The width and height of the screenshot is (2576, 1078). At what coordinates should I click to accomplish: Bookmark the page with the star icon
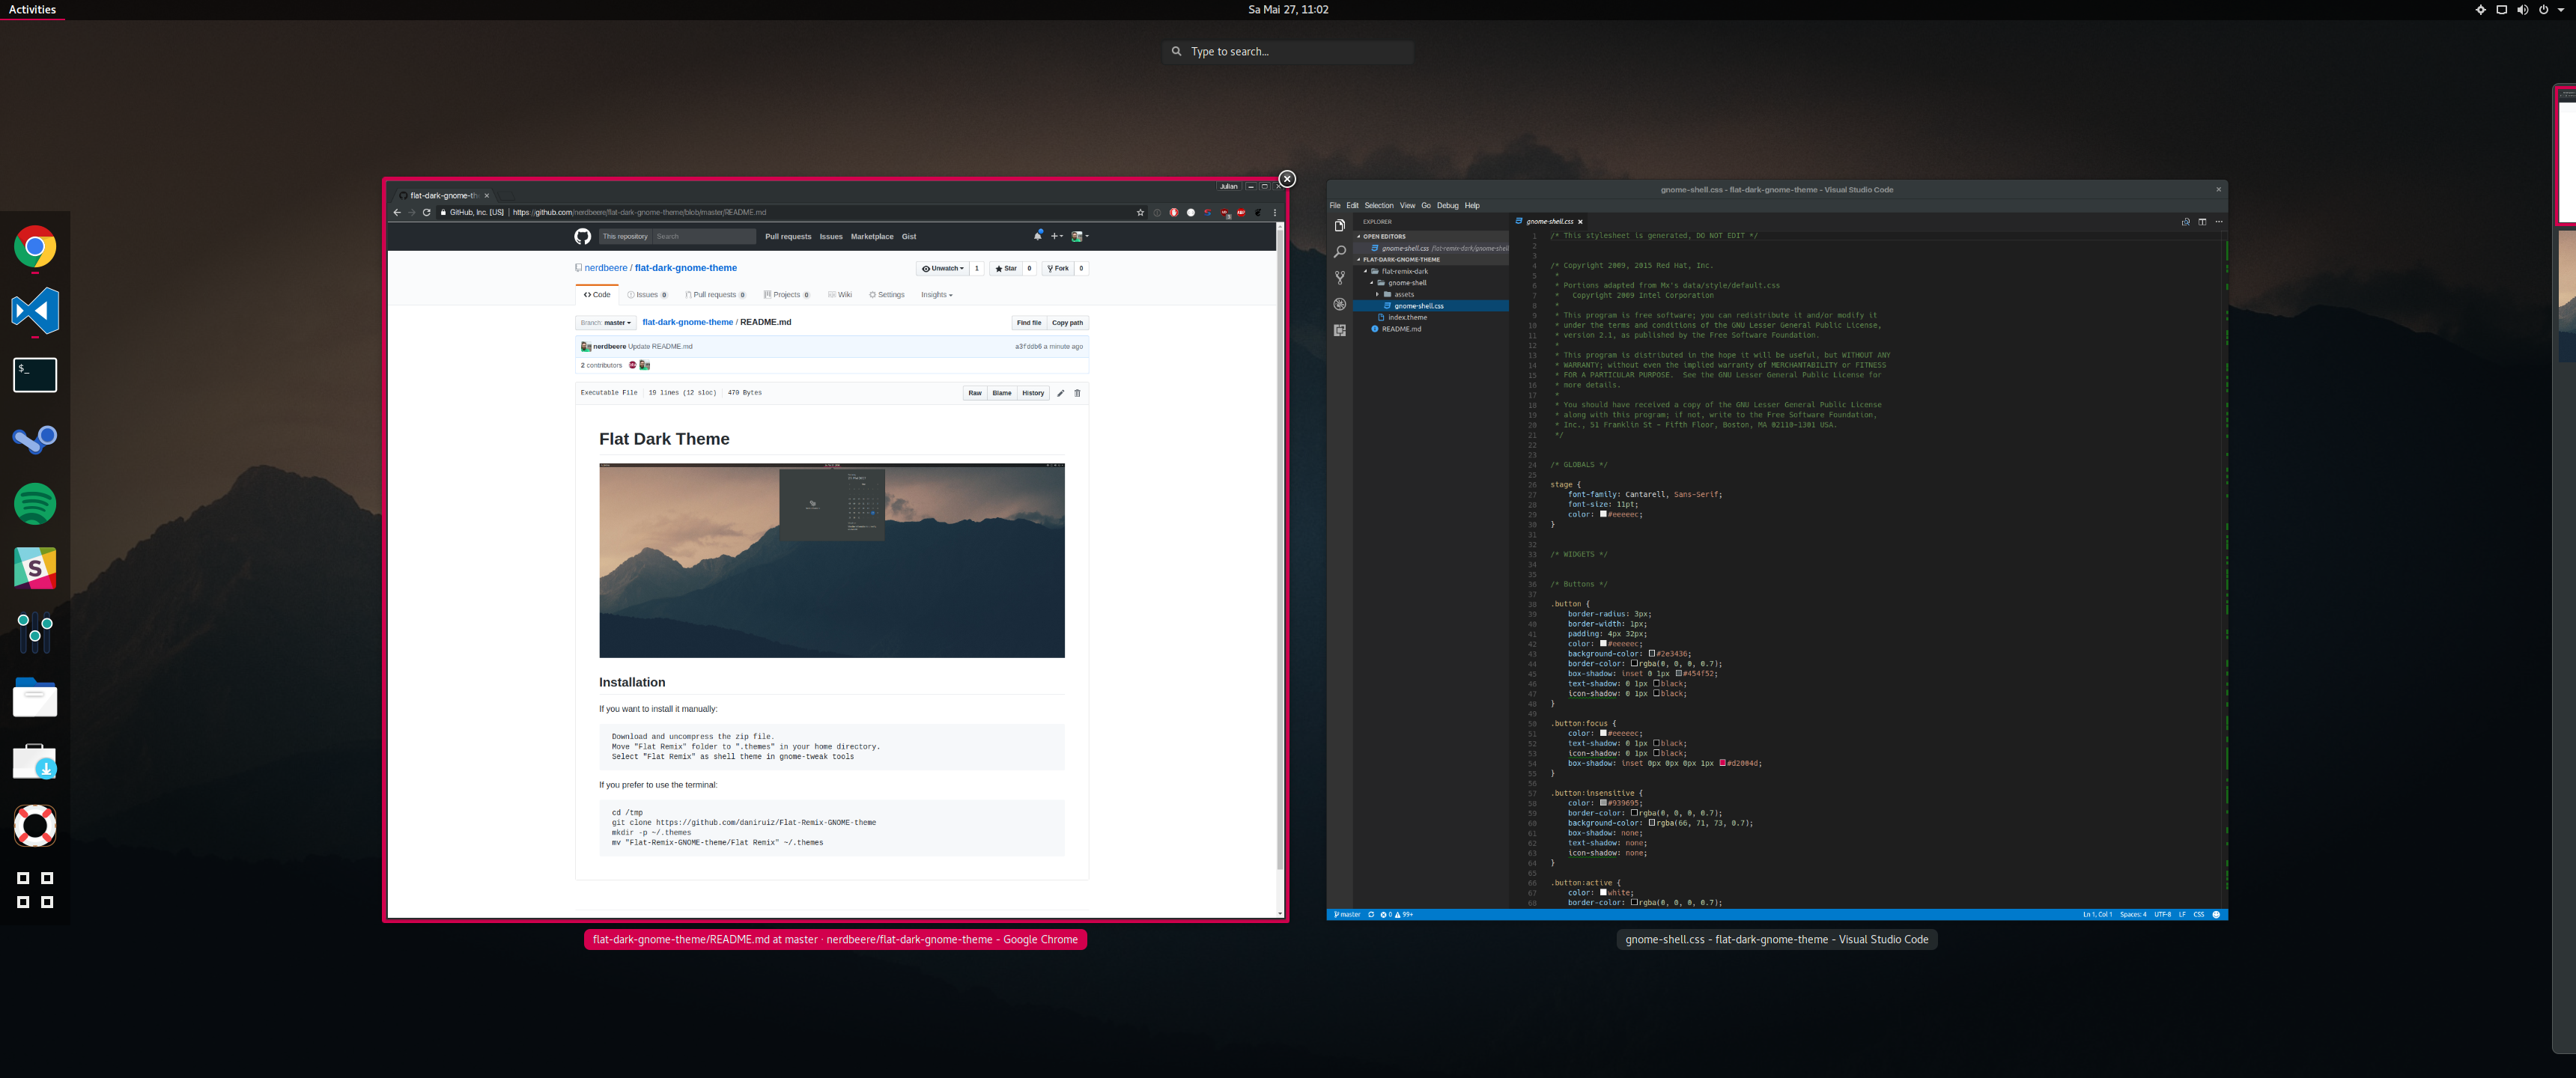click(1140, 212)
